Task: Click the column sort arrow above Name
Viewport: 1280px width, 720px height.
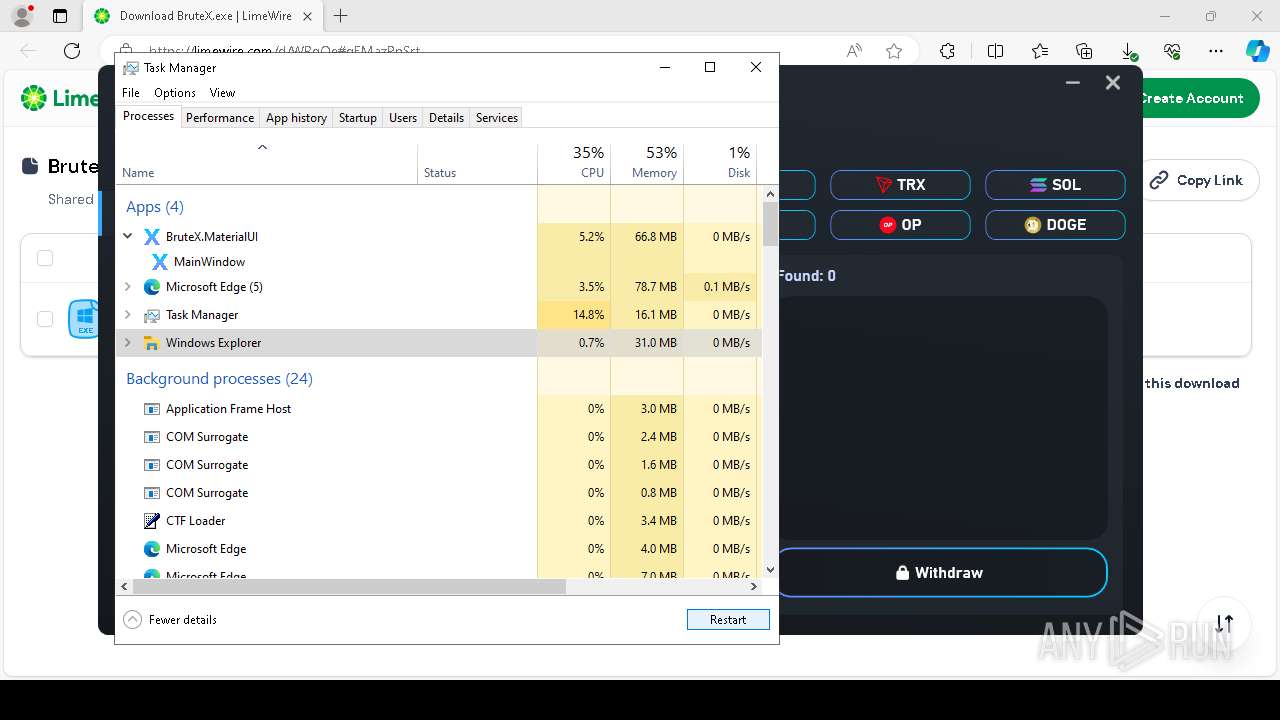Action: 263,148
